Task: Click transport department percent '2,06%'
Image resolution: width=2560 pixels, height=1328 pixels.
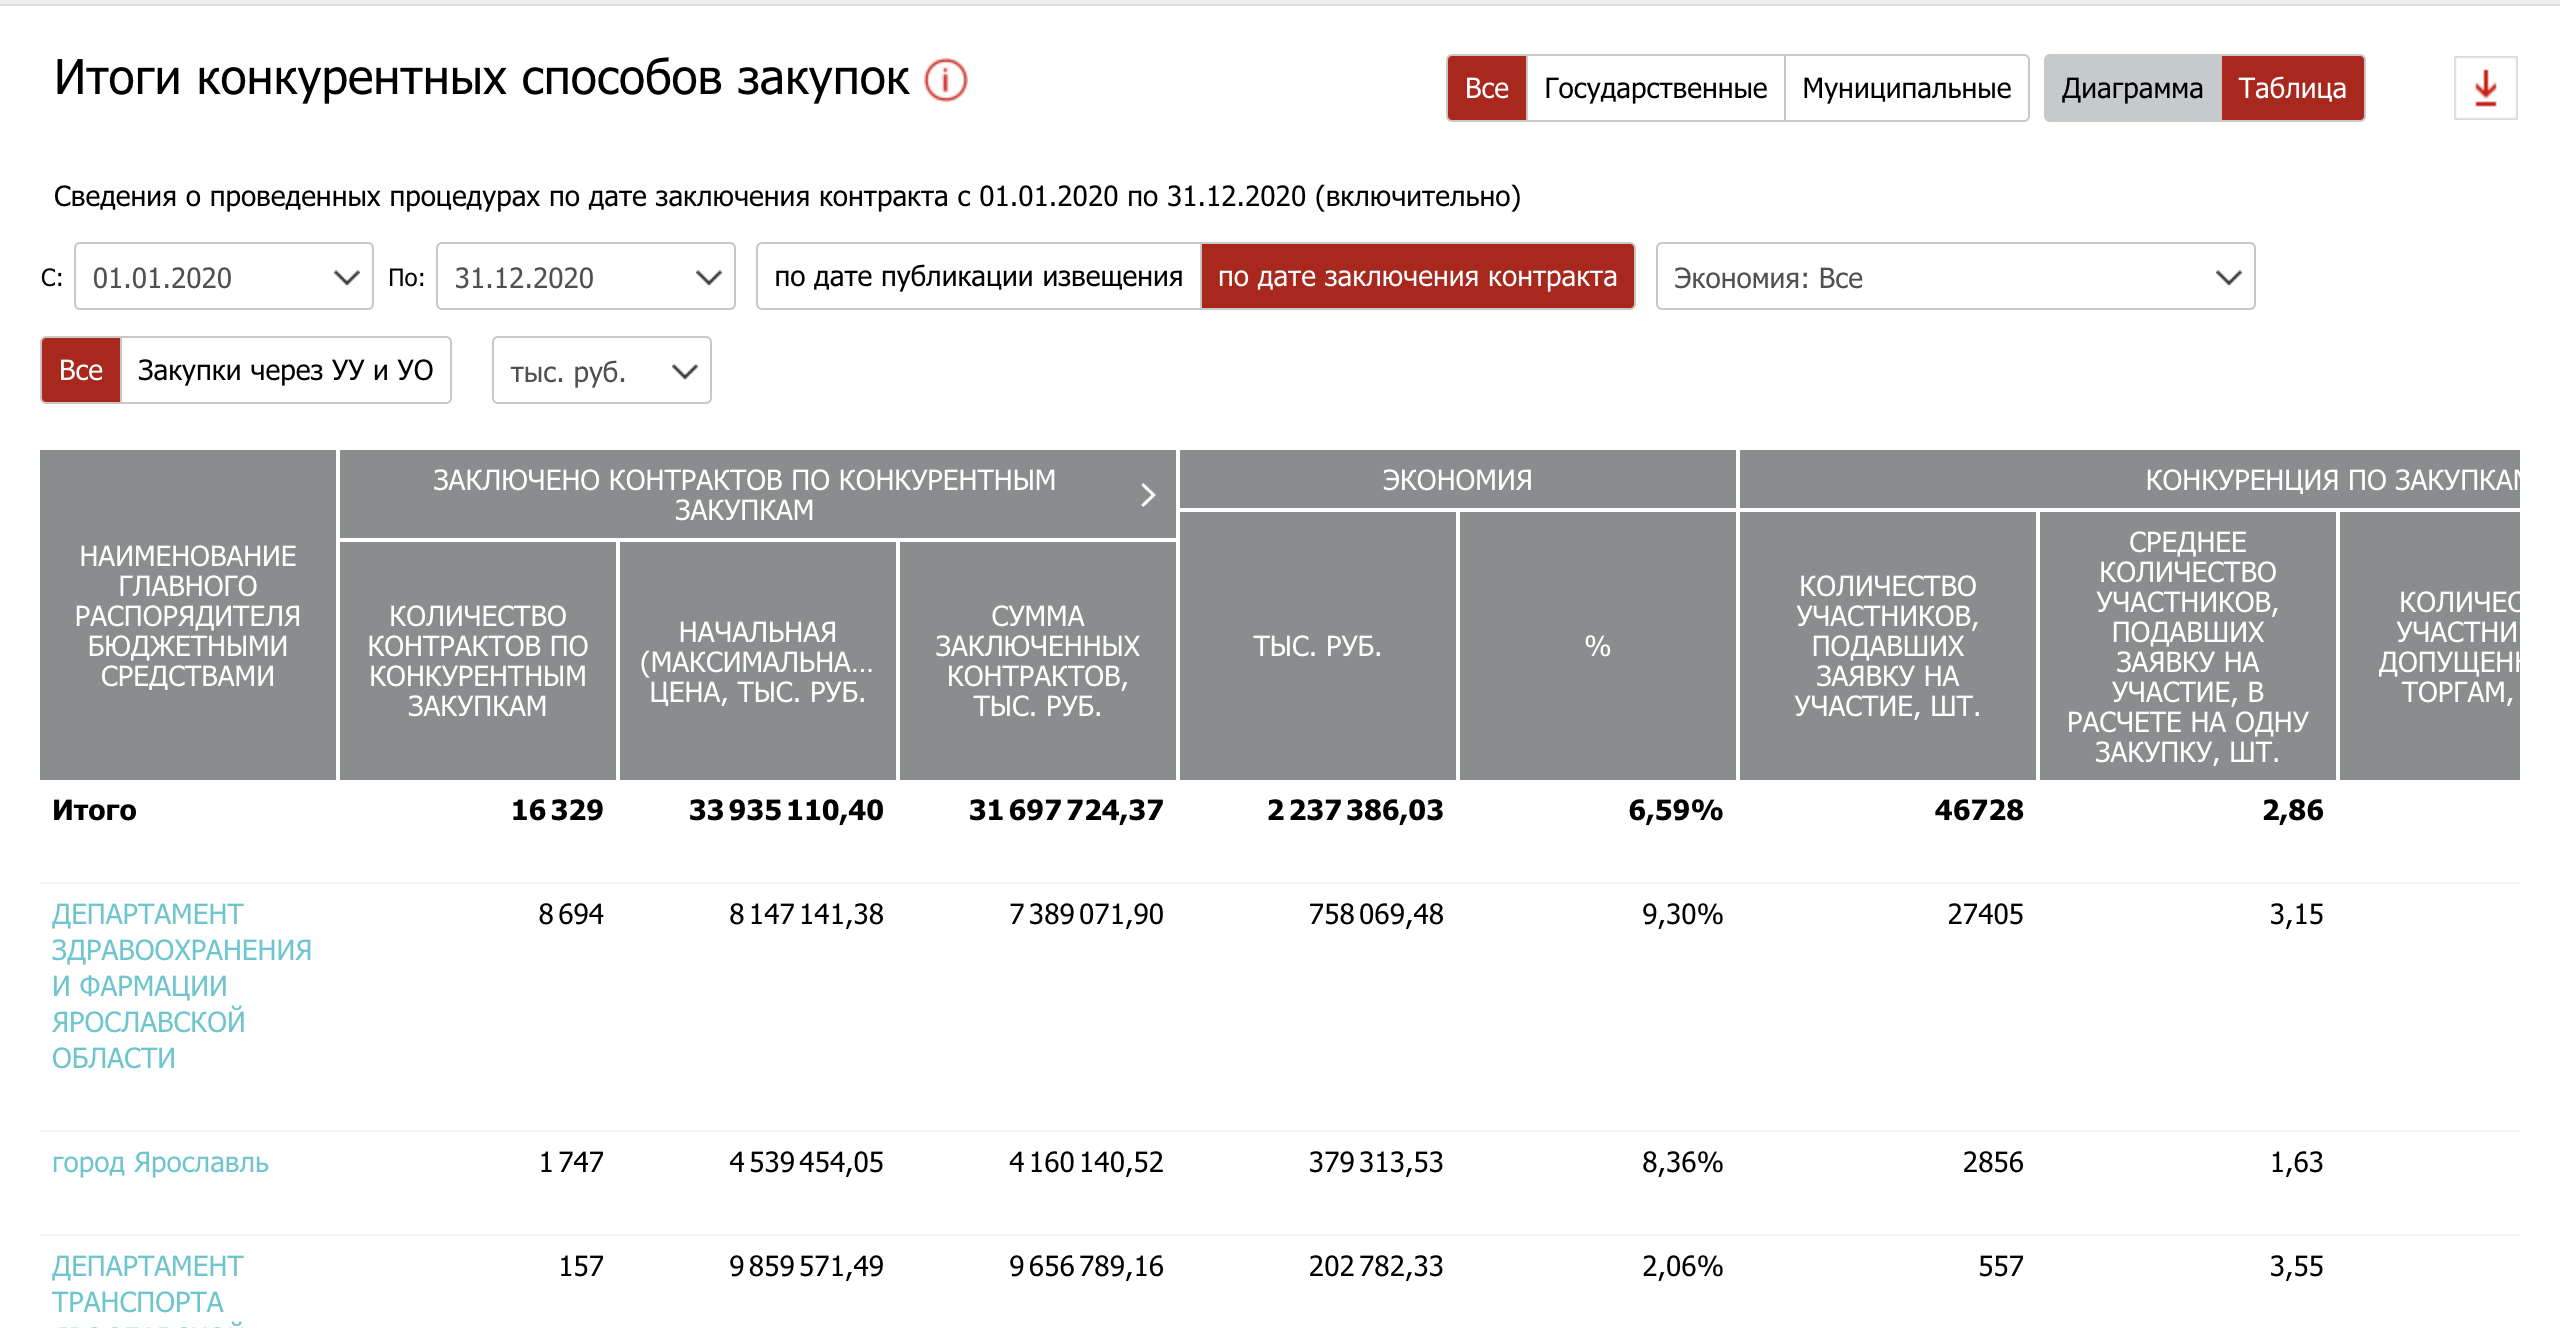Action: point(1682,1266)
